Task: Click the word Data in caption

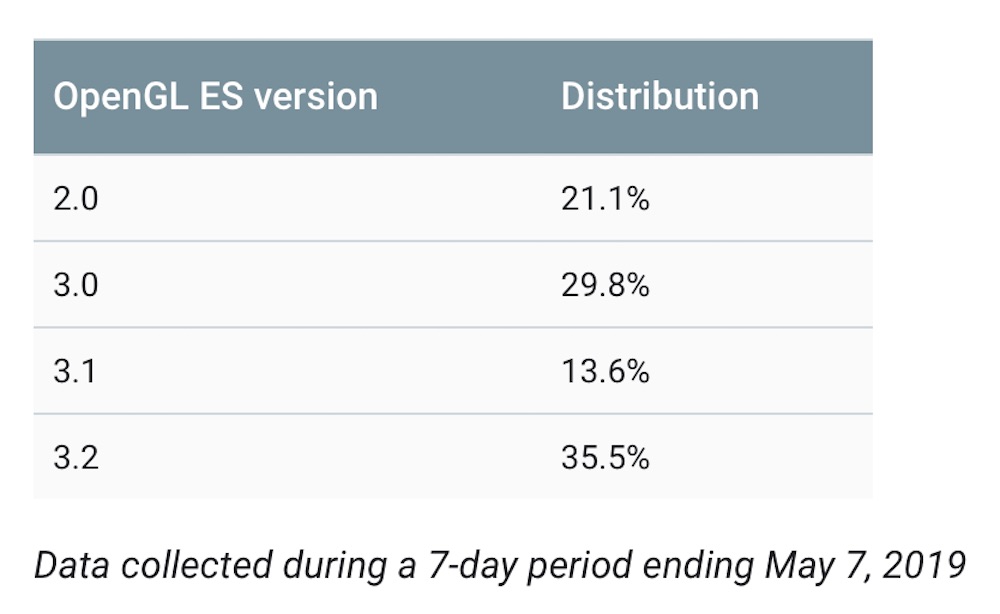Action: click(x=71, y=566)
